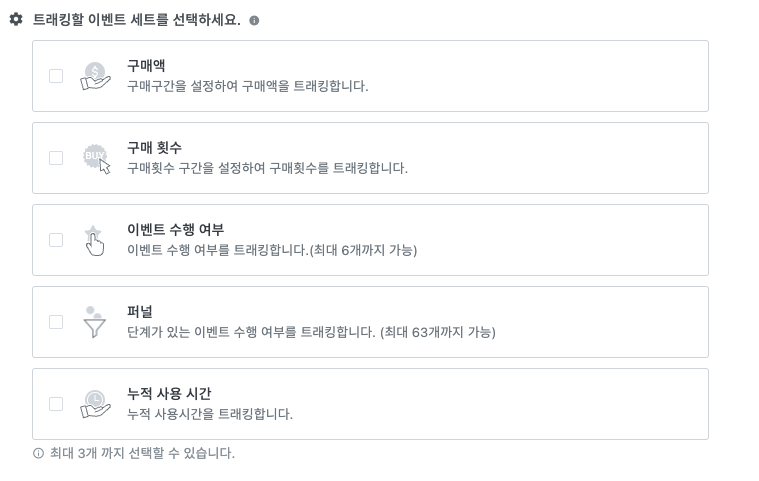Check the 구매액 checkbox
759x481 pixels.
coord(56,76)
